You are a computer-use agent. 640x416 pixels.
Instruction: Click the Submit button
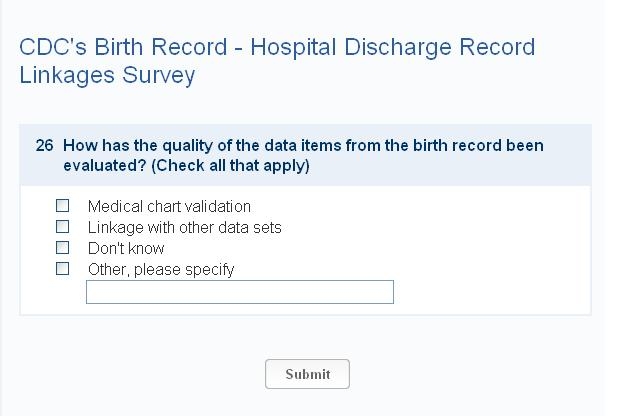pyautogui.click(x=307, y=374)
